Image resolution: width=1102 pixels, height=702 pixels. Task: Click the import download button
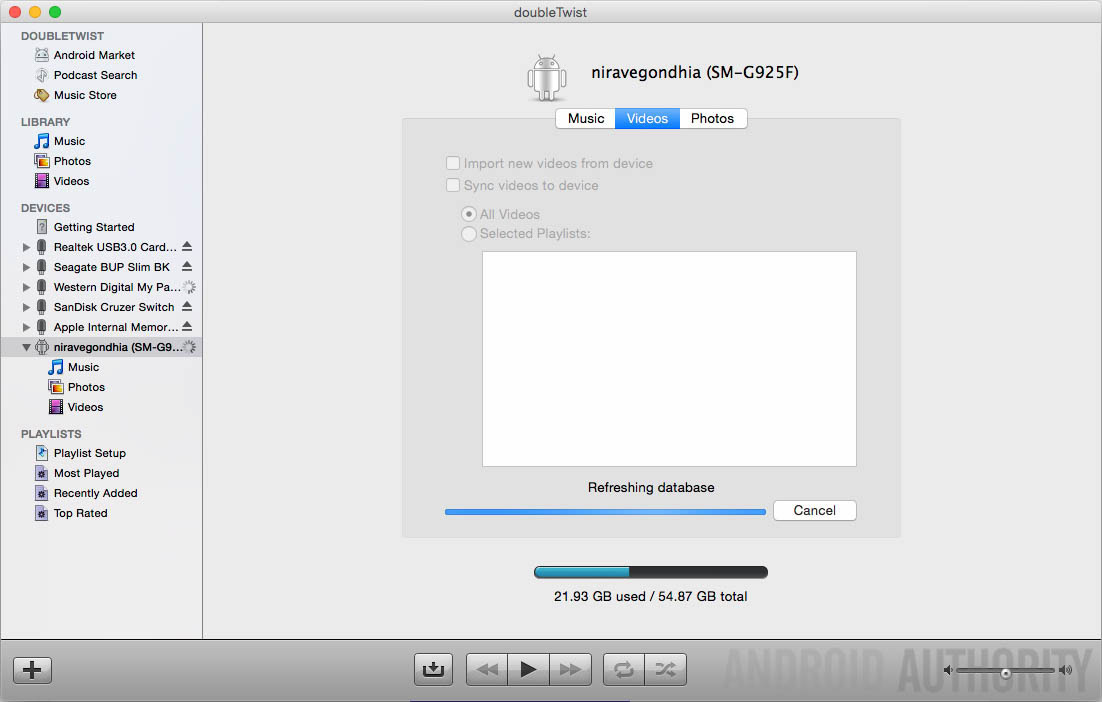coord(433,670)
